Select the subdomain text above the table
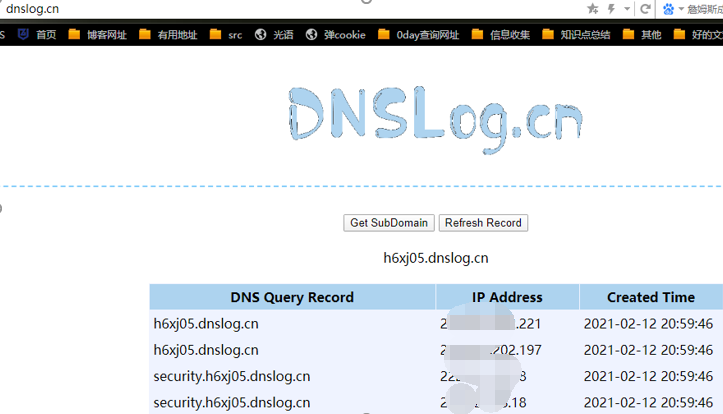 tap(436, 258)
